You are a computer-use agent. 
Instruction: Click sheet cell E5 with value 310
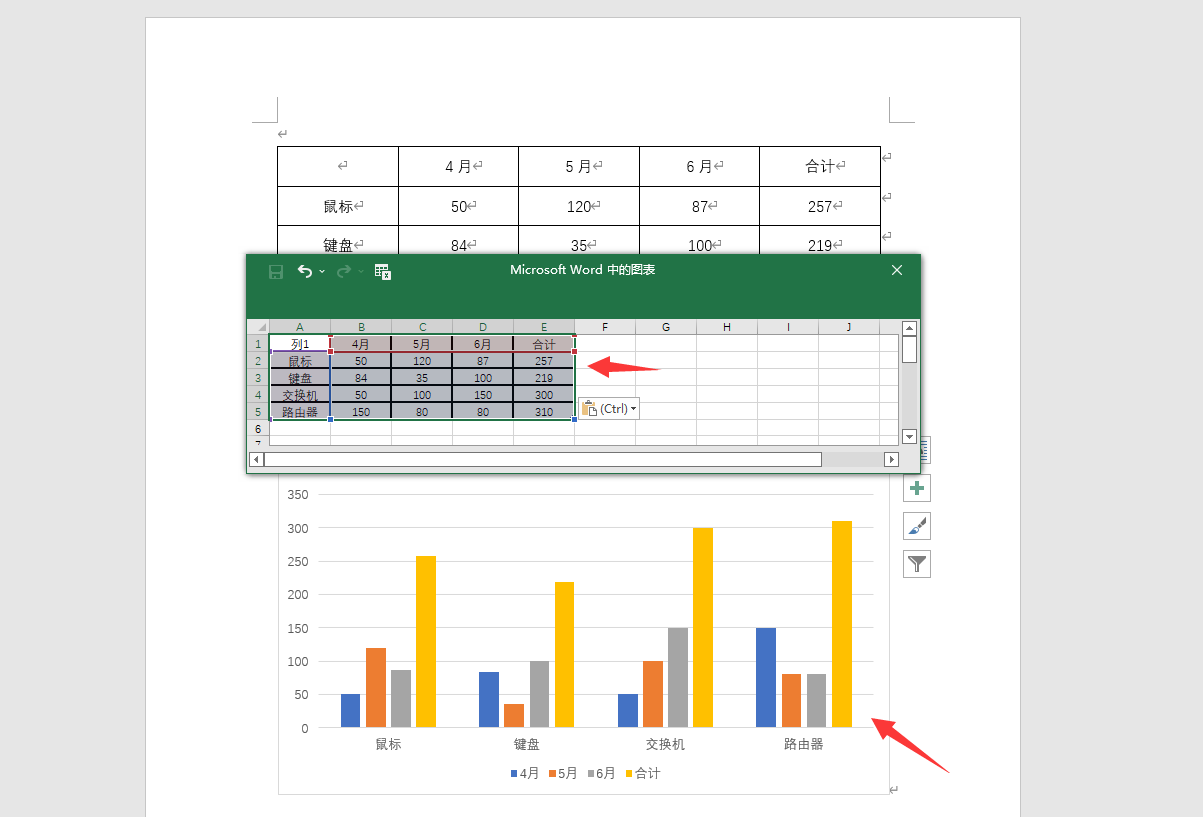click(544, 412)
